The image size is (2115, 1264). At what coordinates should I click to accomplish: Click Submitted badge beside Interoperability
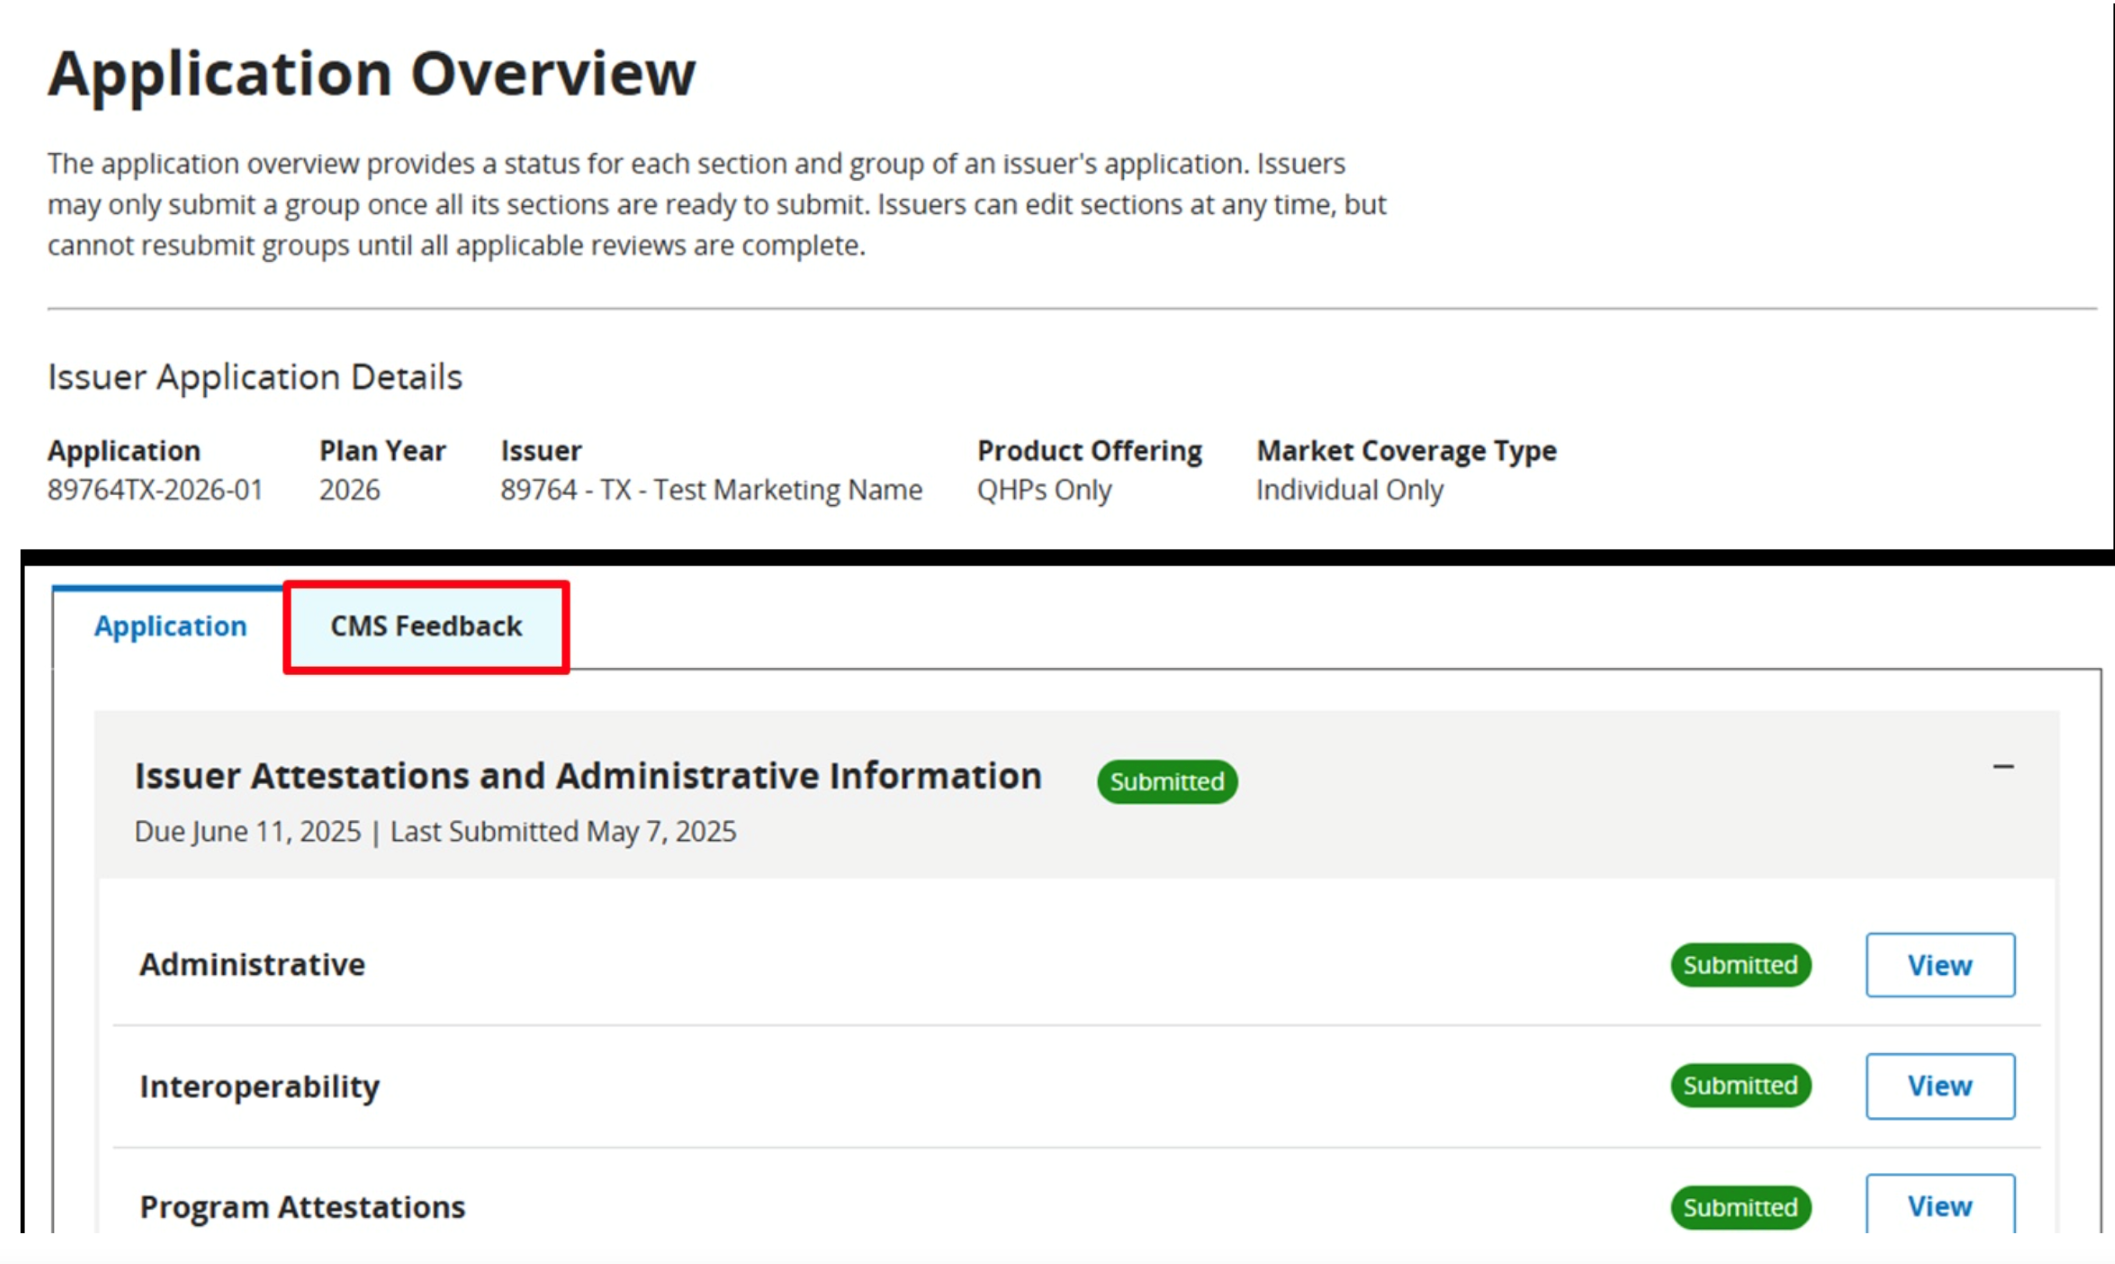[1740, 1086]
